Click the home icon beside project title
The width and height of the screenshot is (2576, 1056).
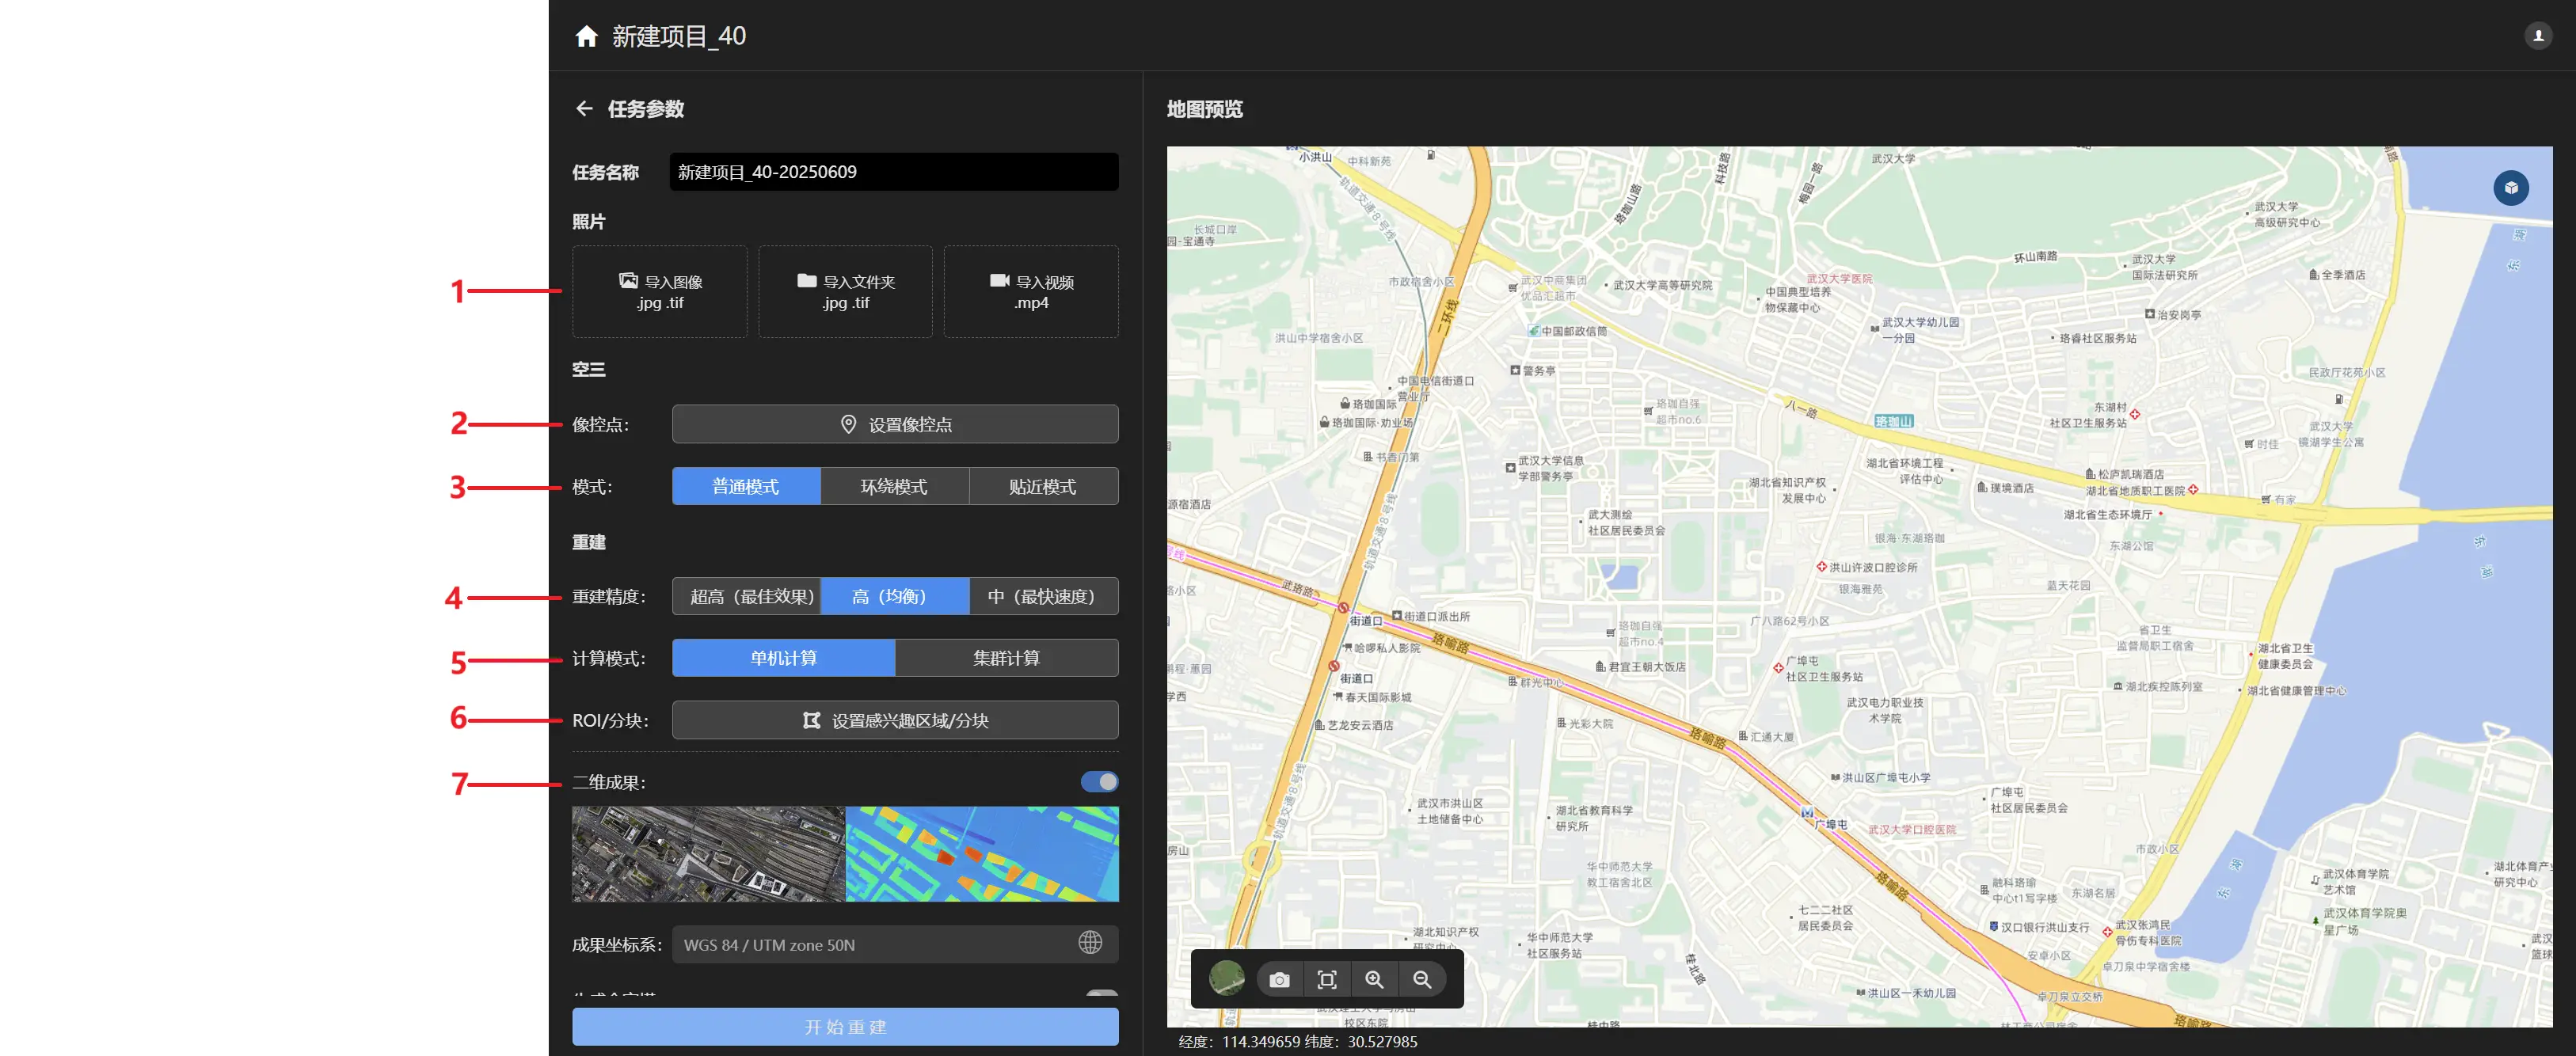[x=587, y=37]
